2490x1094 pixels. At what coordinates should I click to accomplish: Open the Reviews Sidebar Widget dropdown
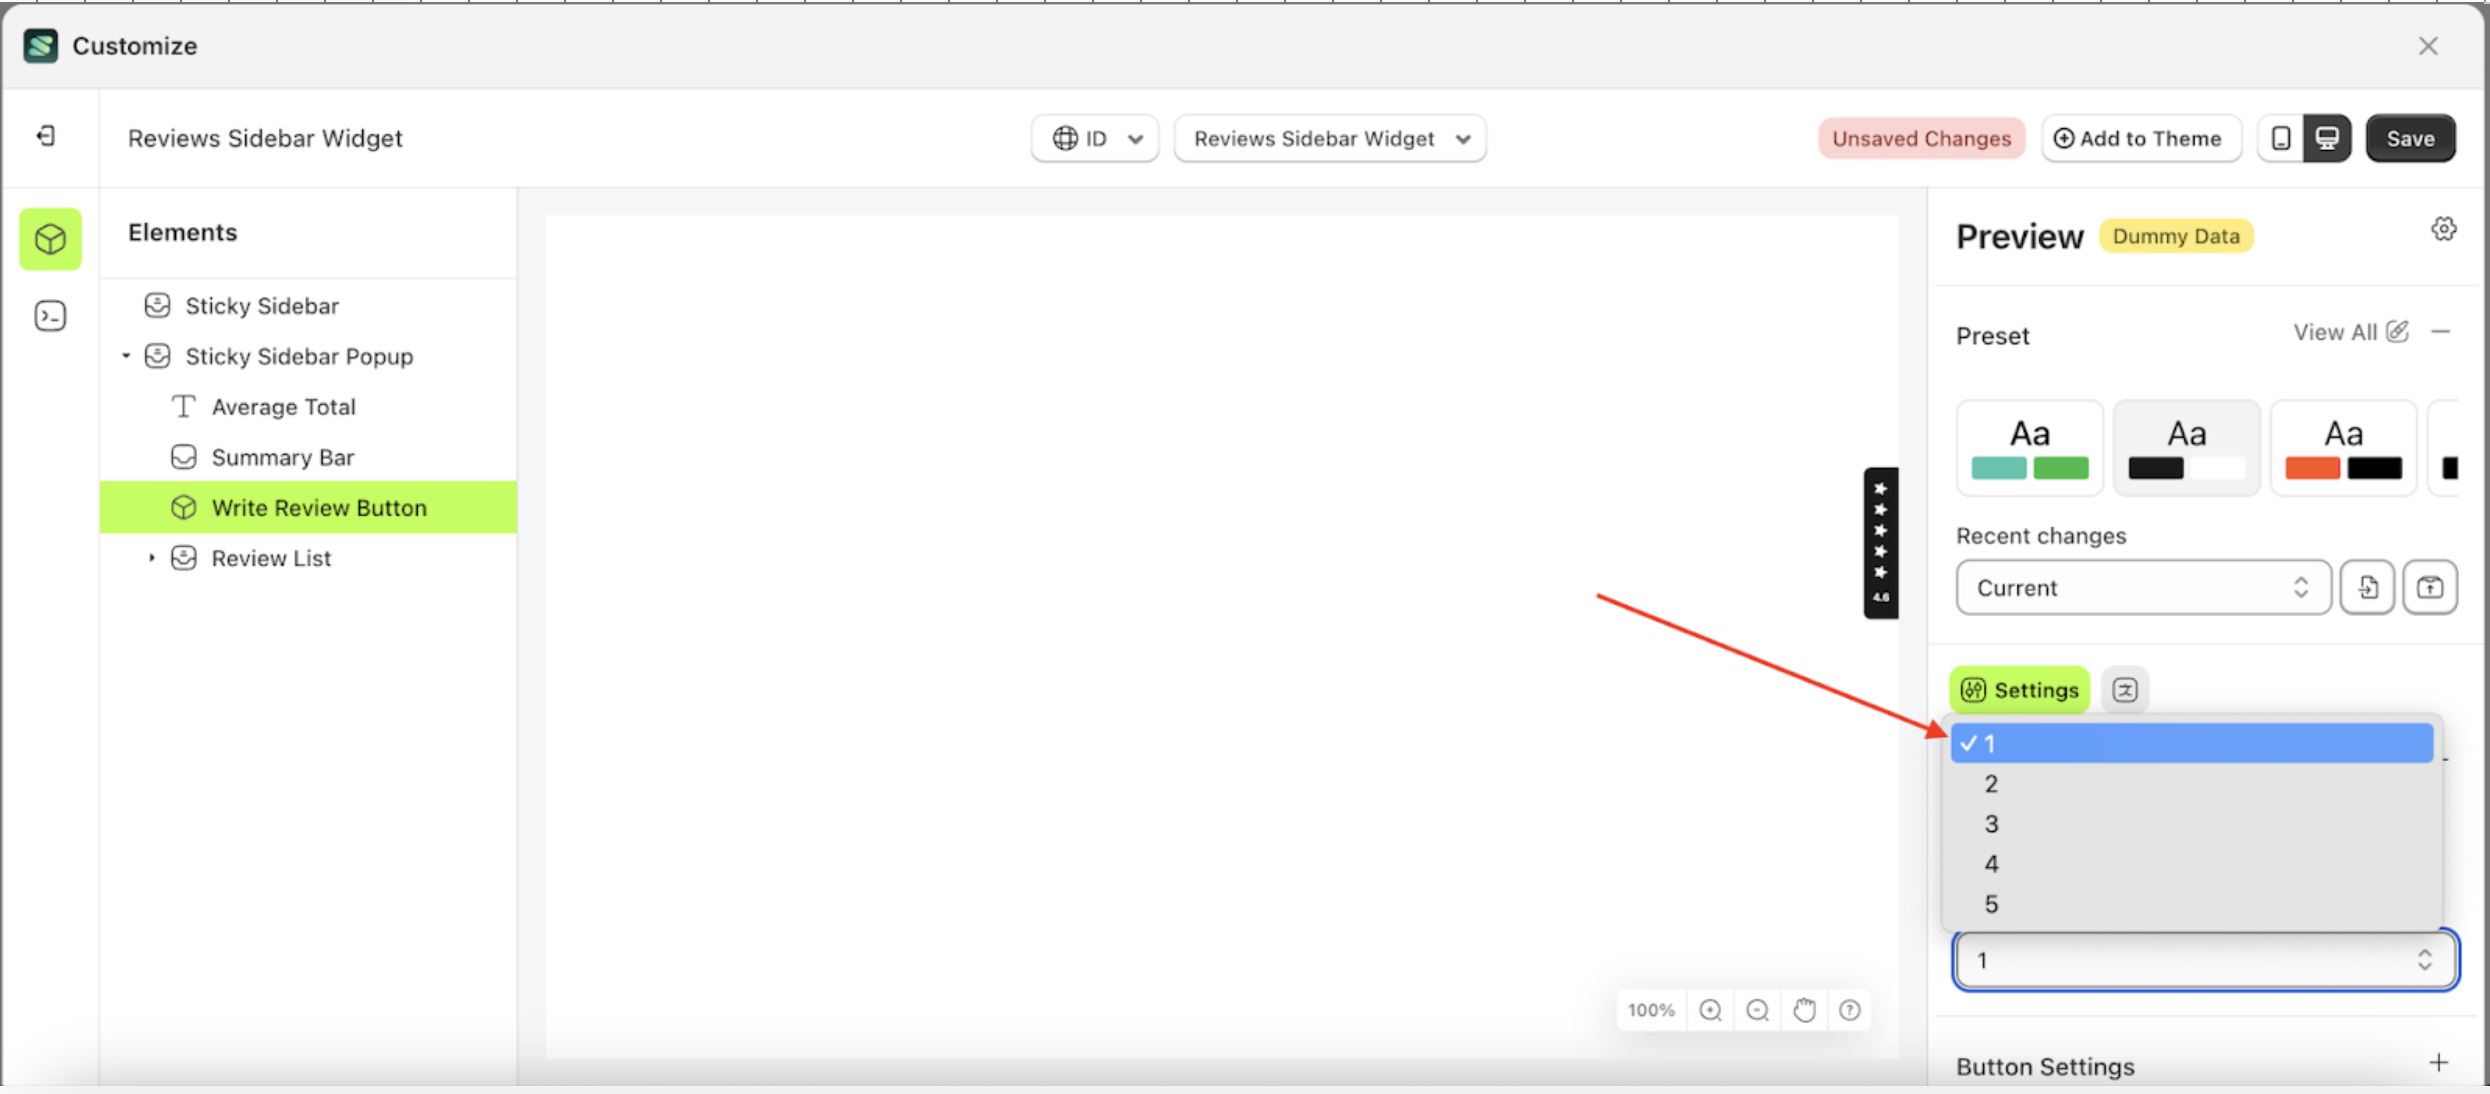tap(1329, 138)
